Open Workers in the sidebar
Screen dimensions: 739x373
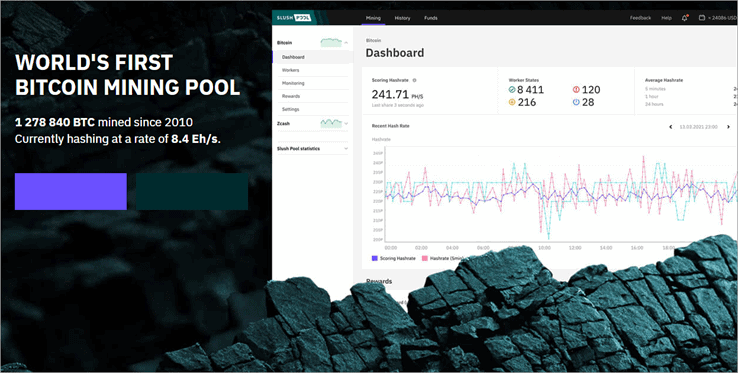pyautogui.click(x=290, y=70)
